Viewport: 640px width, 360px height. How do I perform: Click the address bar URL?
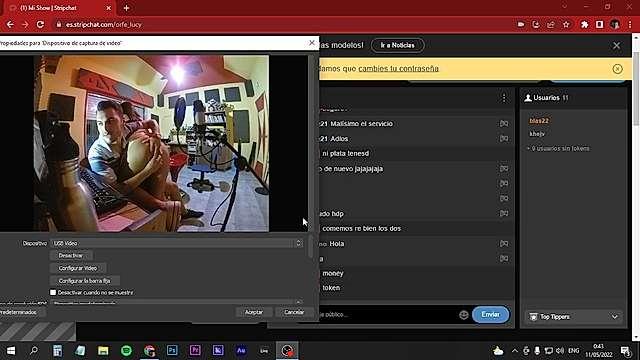coord(104,24)
